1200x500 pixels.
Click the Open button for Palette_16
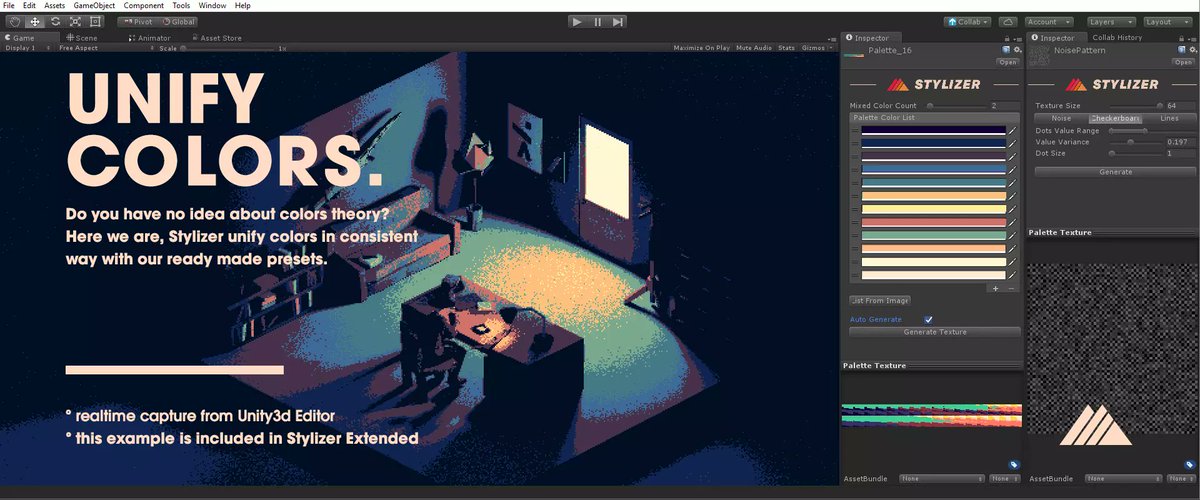1008,62
